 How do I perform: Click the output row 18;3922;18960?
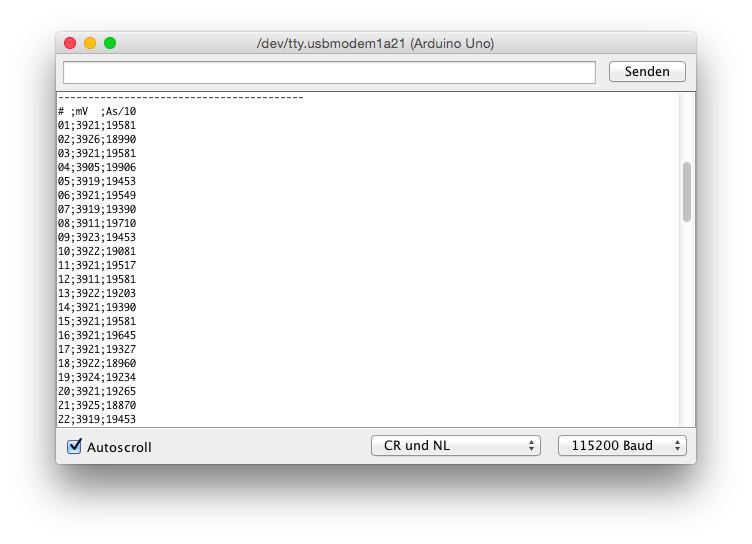pyautogui.click(x=97, y=363)
